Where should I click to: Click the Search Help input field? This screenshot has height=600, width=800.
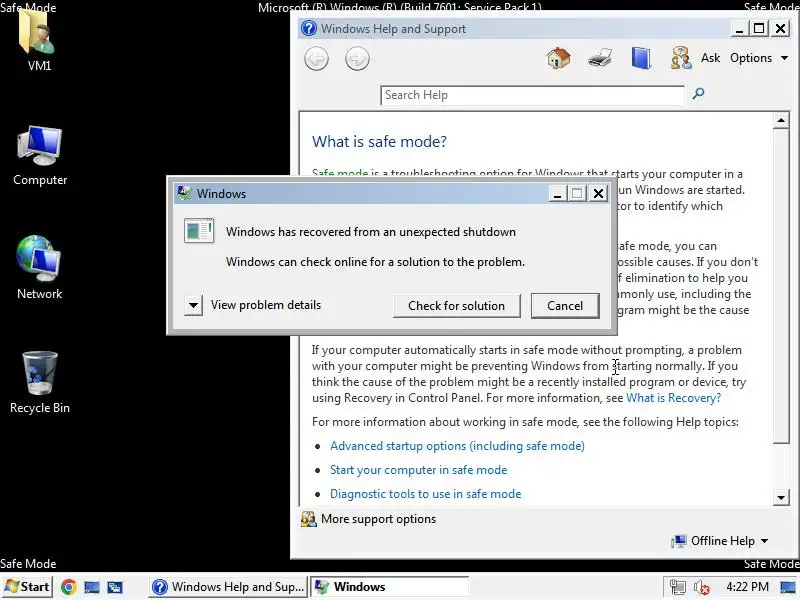[x=532, y=95]
